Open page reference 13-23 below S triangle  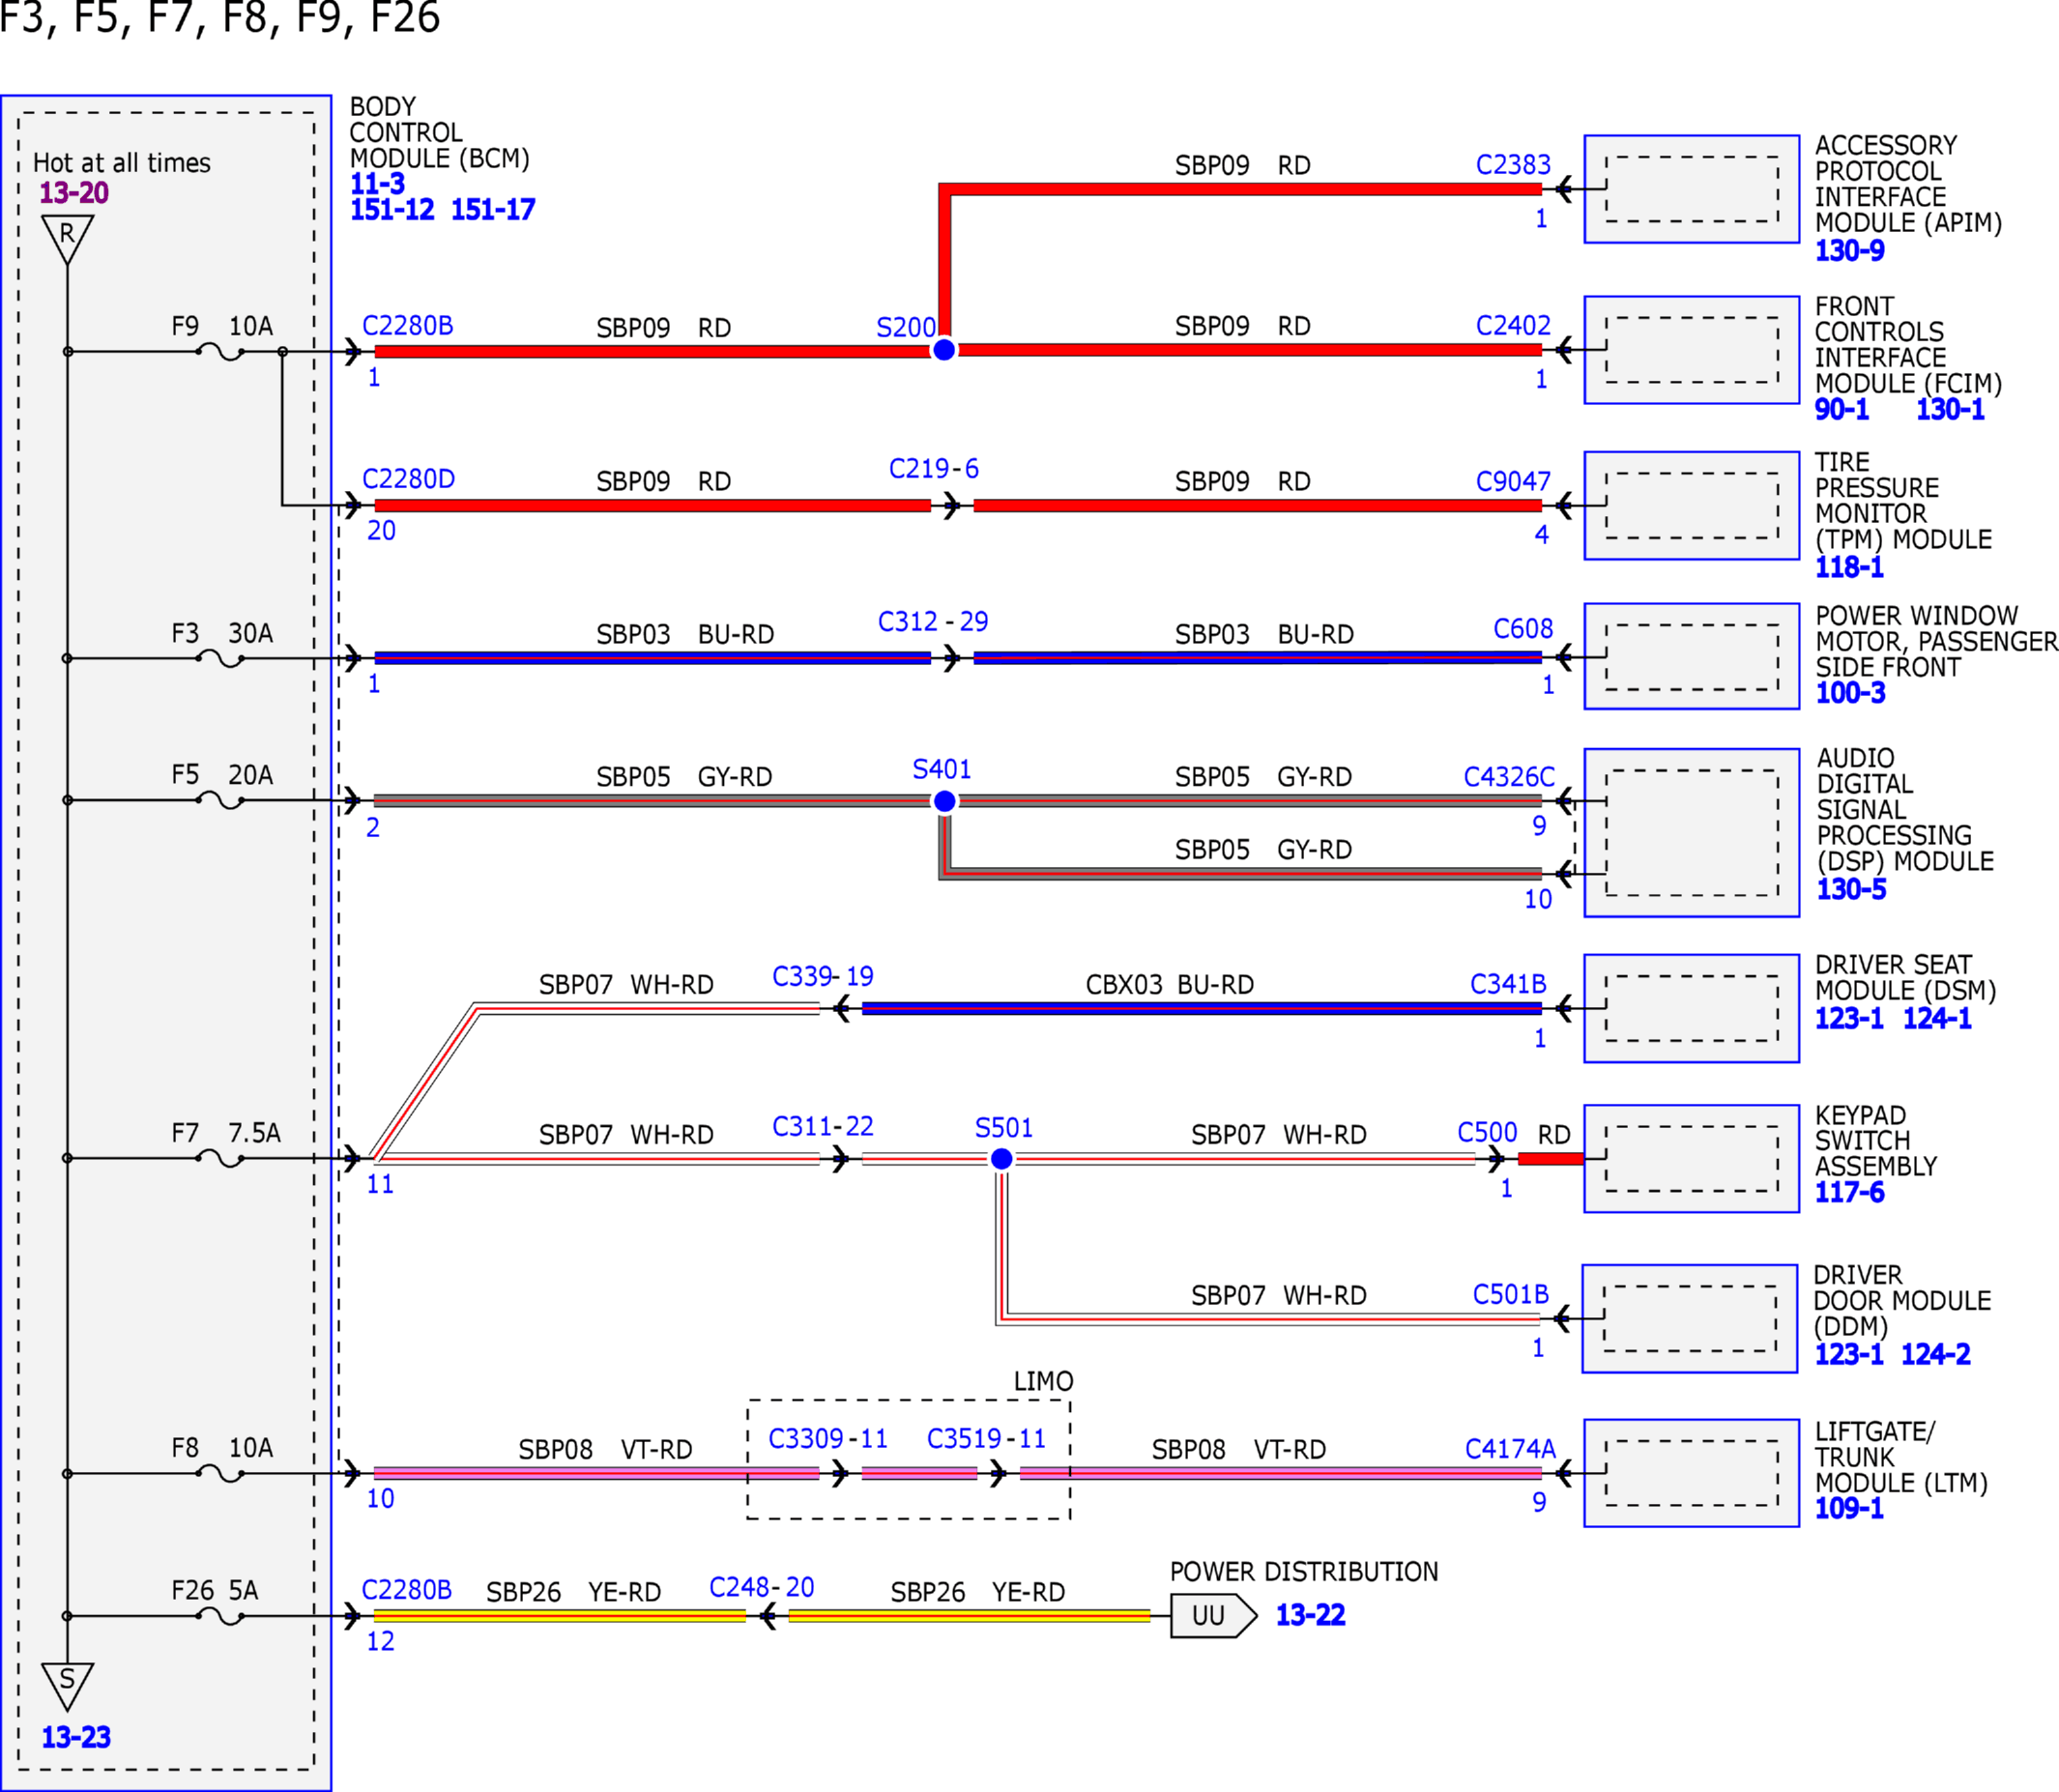pos(75,1737)
